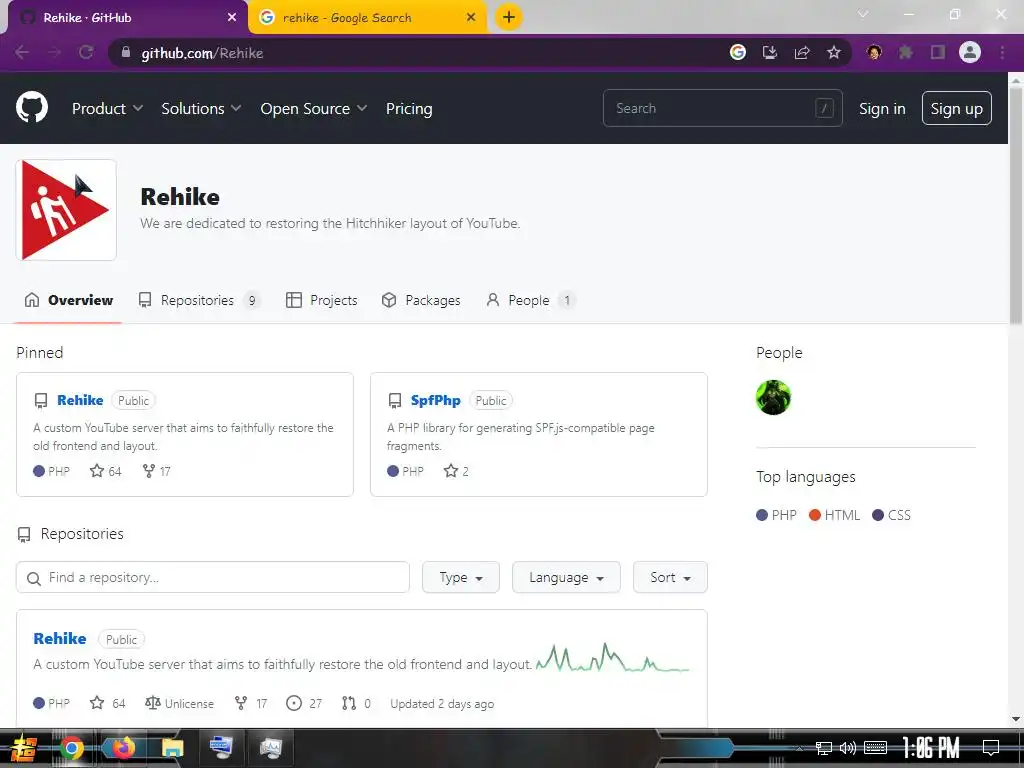Close the rehike Google Search tab
This screenshot has width=1024, height=768.
point(471,18)
